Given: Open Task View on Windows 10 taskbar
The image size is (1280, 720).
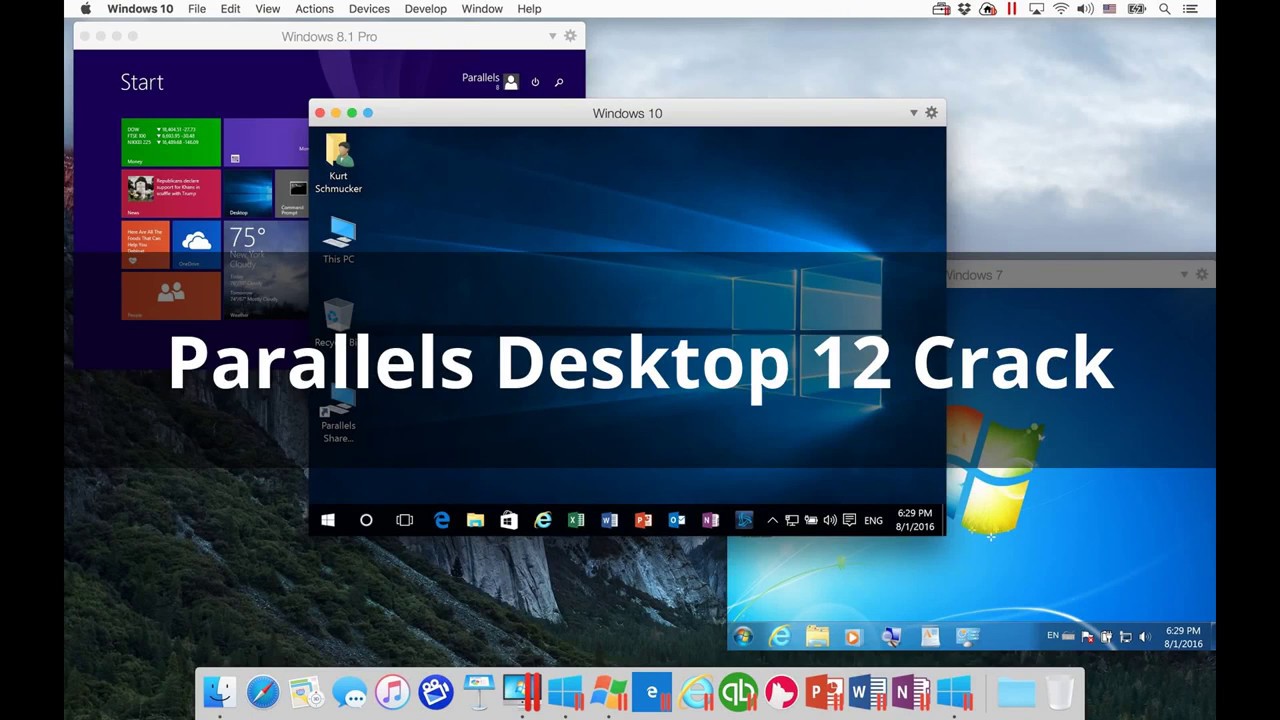Looking at the screenshot, I should 404,520.
